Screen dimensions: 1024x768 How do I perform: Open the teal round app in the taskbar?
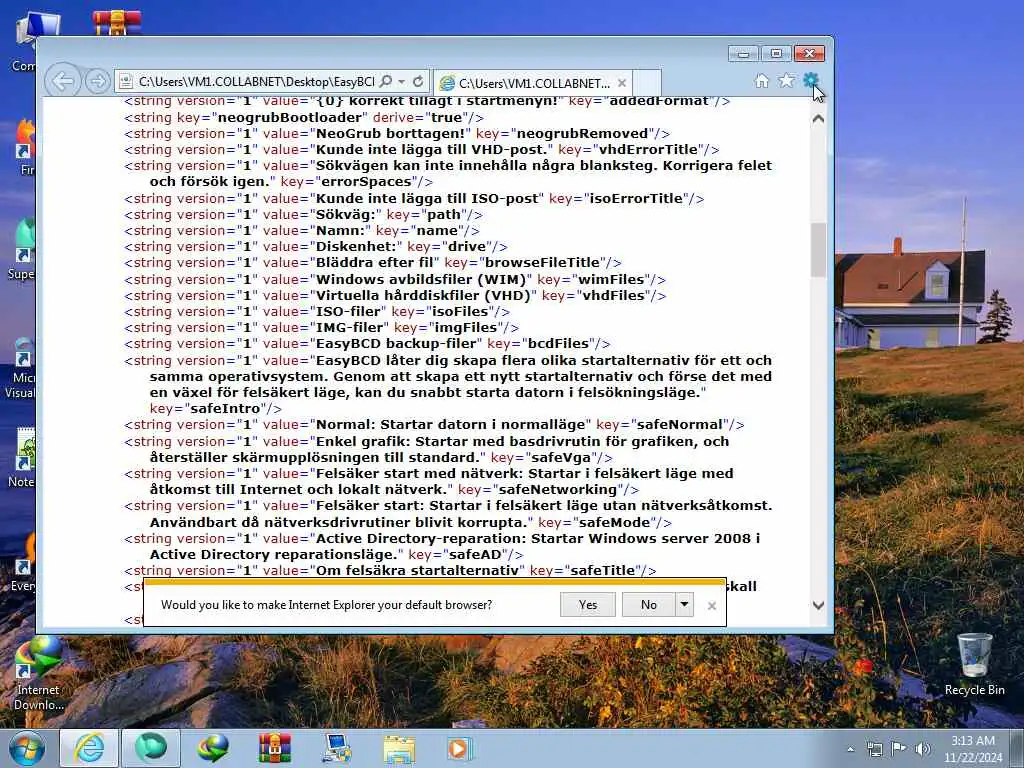(x=151, y=748)
